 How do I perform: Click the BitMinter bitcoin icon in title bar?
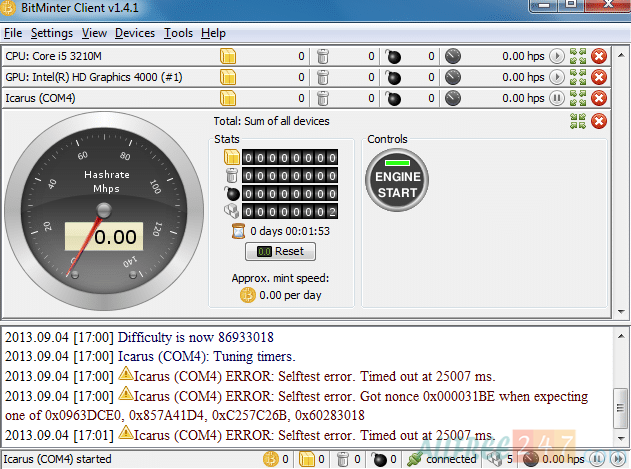click(8, 8)
